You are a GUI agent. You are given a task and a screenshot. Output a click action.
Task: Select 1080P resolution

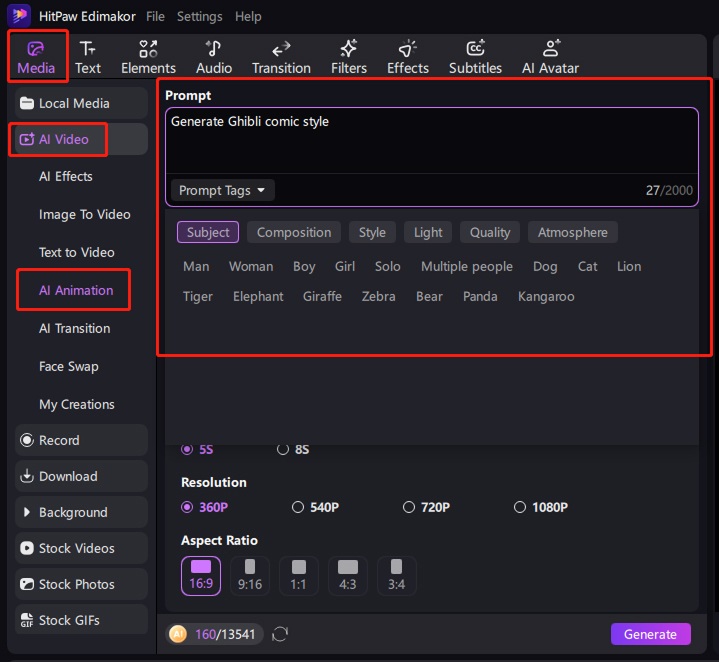[541, 507]
